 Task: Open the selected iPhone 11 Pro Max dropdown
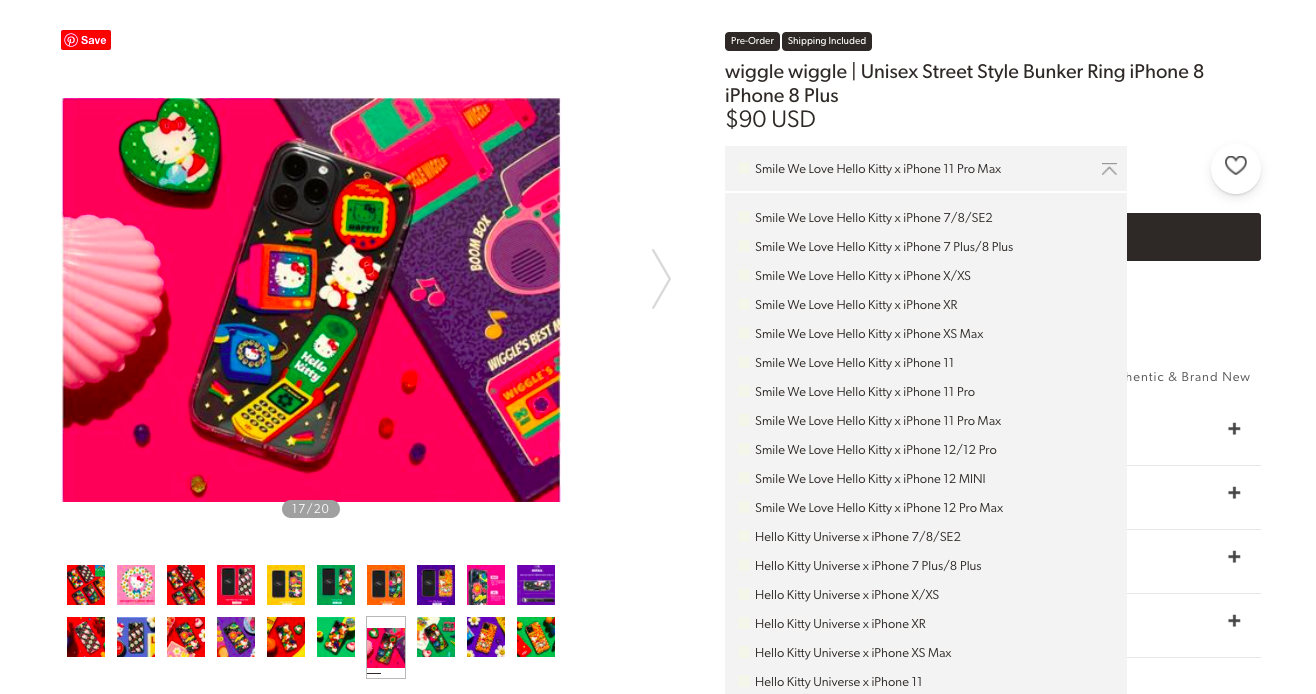click(x=926, y=169)
